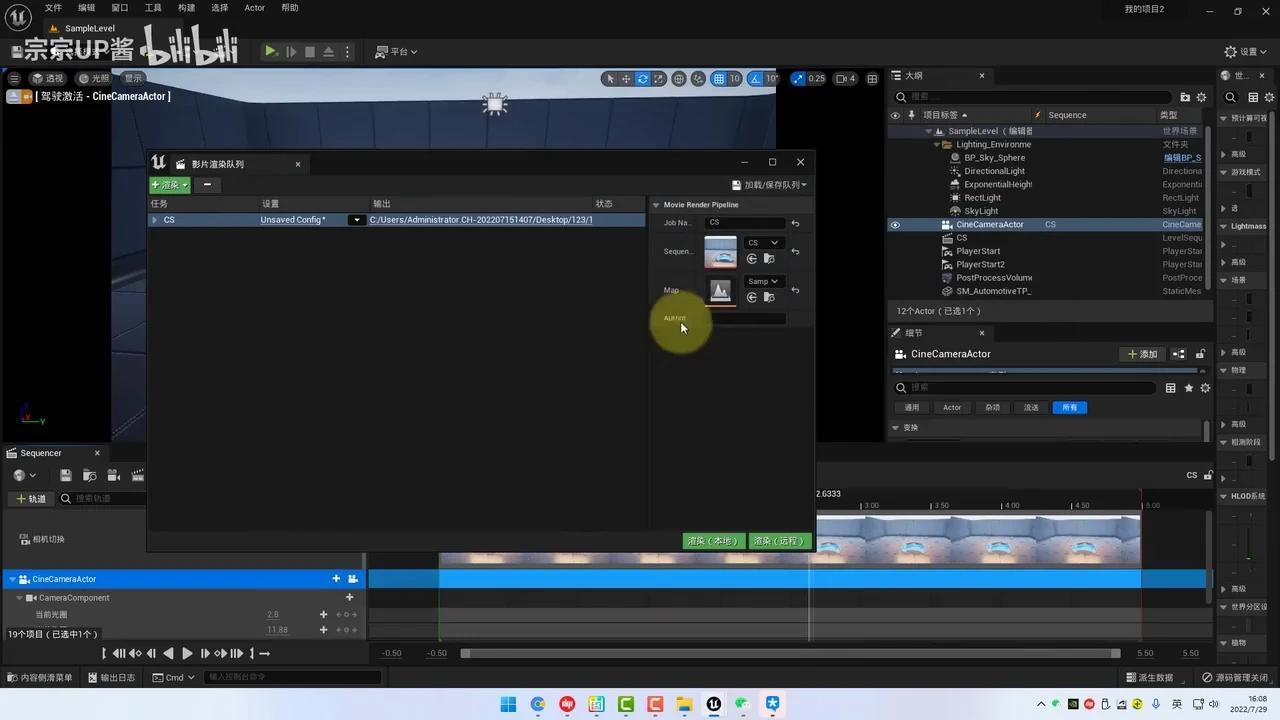Toggle grid snapping in the viewport toolbar
The width and height of the screenshot is (1280, 720).
(718, 78)
